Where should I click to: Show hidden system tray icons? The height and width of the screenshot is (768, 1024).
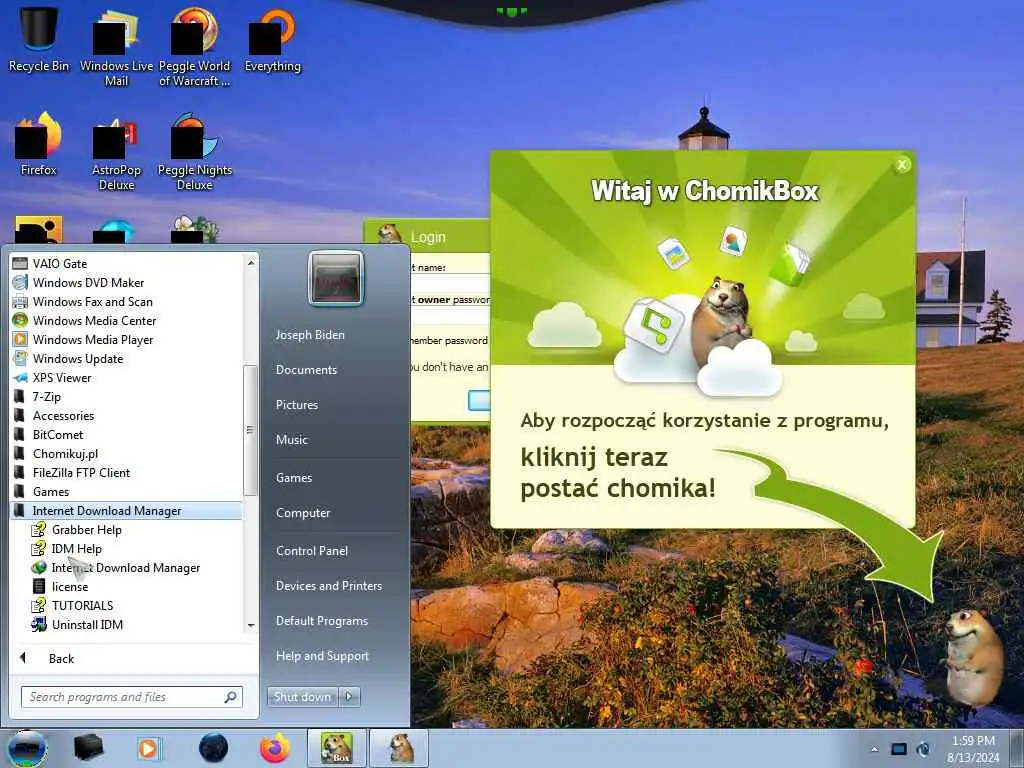(874, 749)
